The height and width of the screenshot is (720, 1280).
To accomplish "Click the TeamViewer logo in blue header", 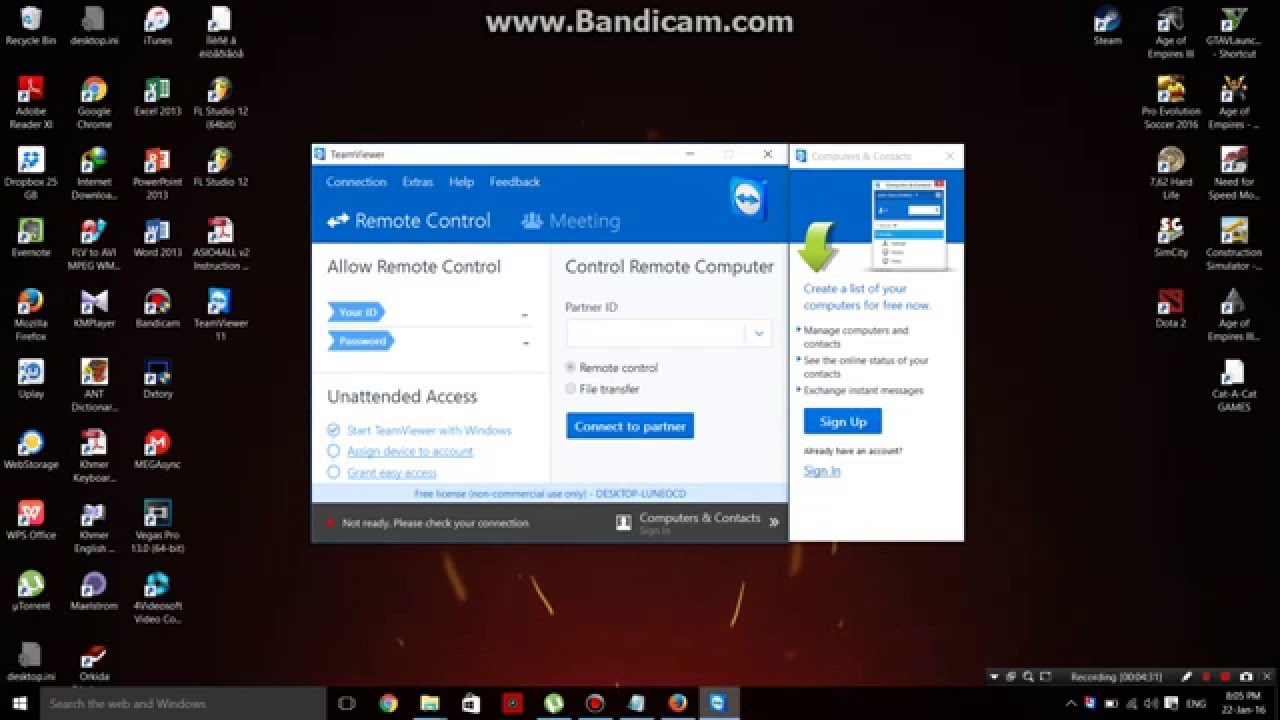I will 747,200.
